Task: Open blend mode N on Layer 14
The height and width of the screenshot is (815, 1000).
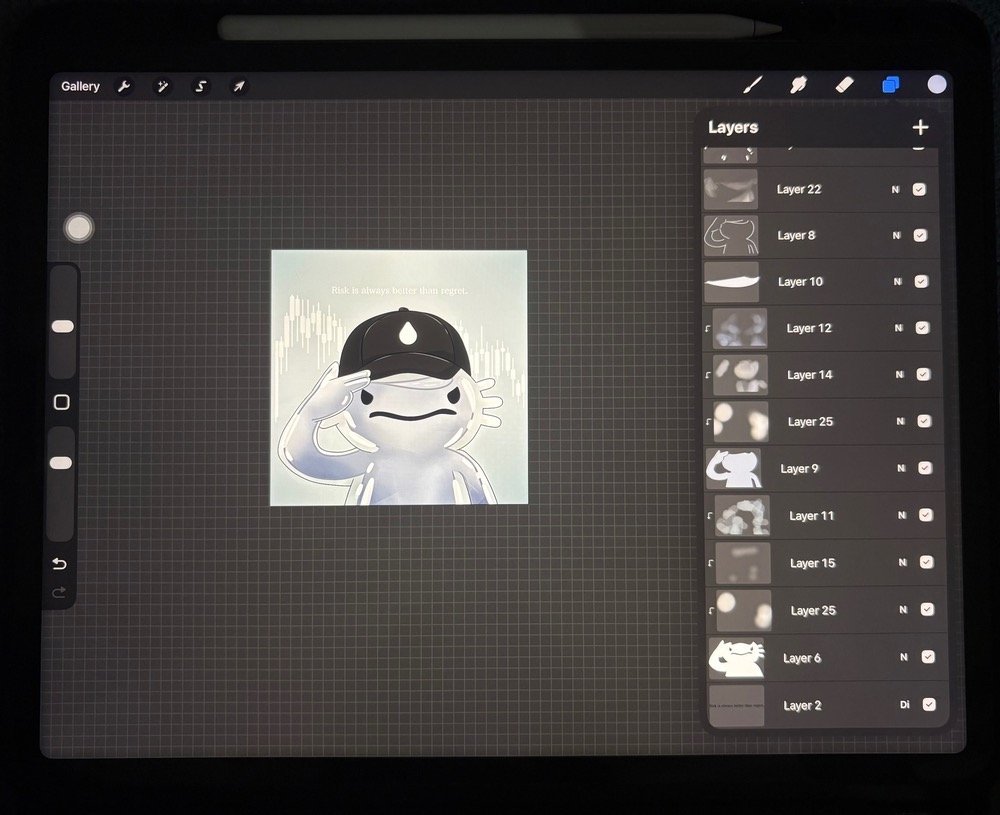Action: [900, 374]
